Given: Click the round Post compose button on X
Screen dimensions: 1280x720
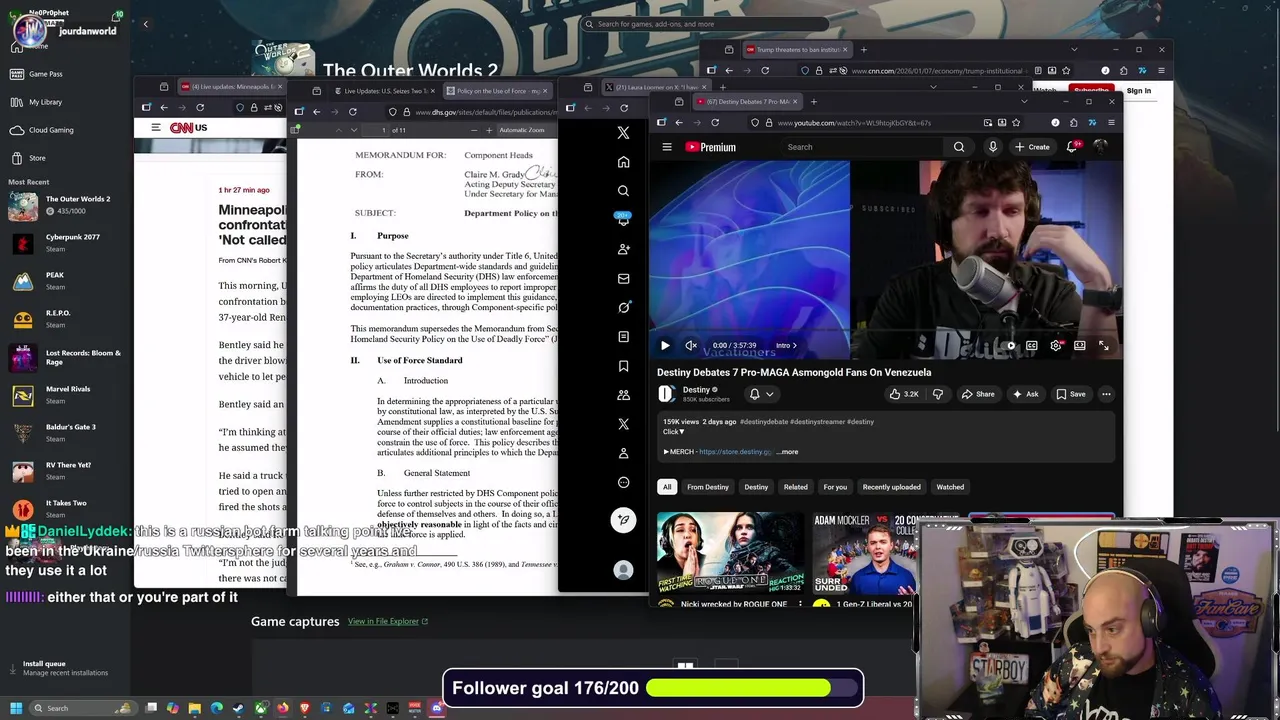Looking at the screenshot, I should click(x=623, y=519).
